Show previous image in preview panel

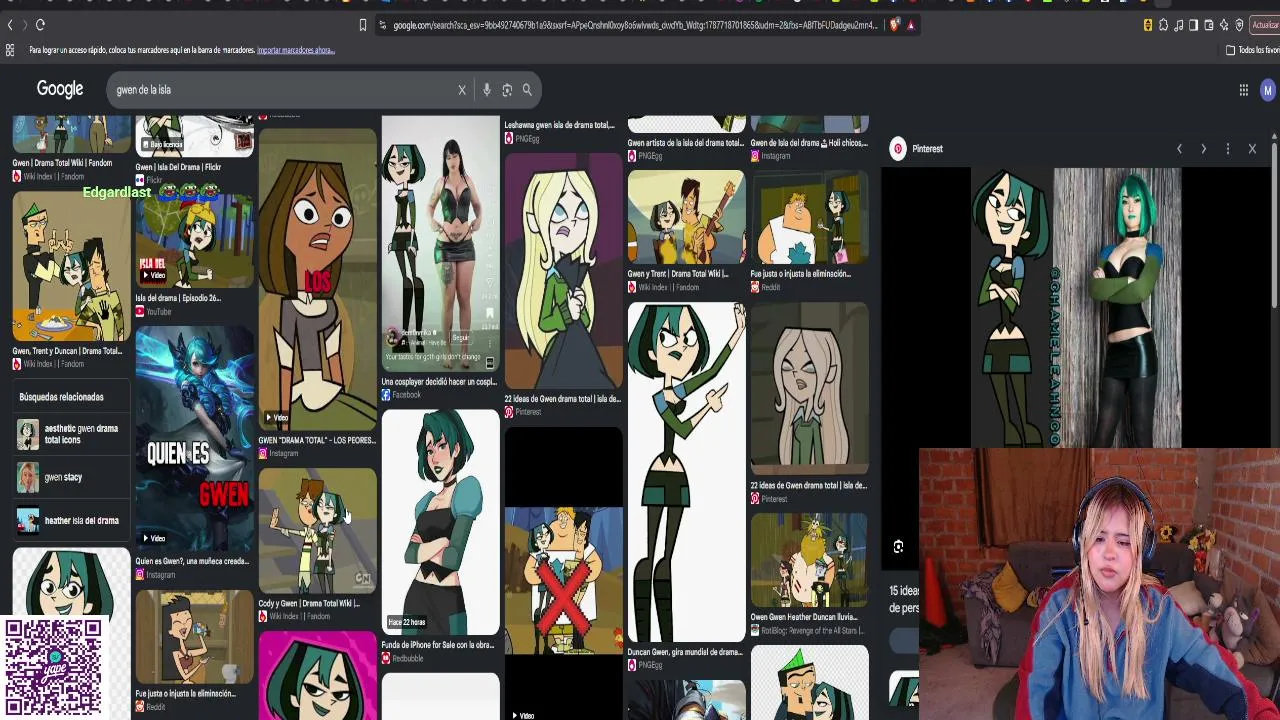pos(1179,149)
